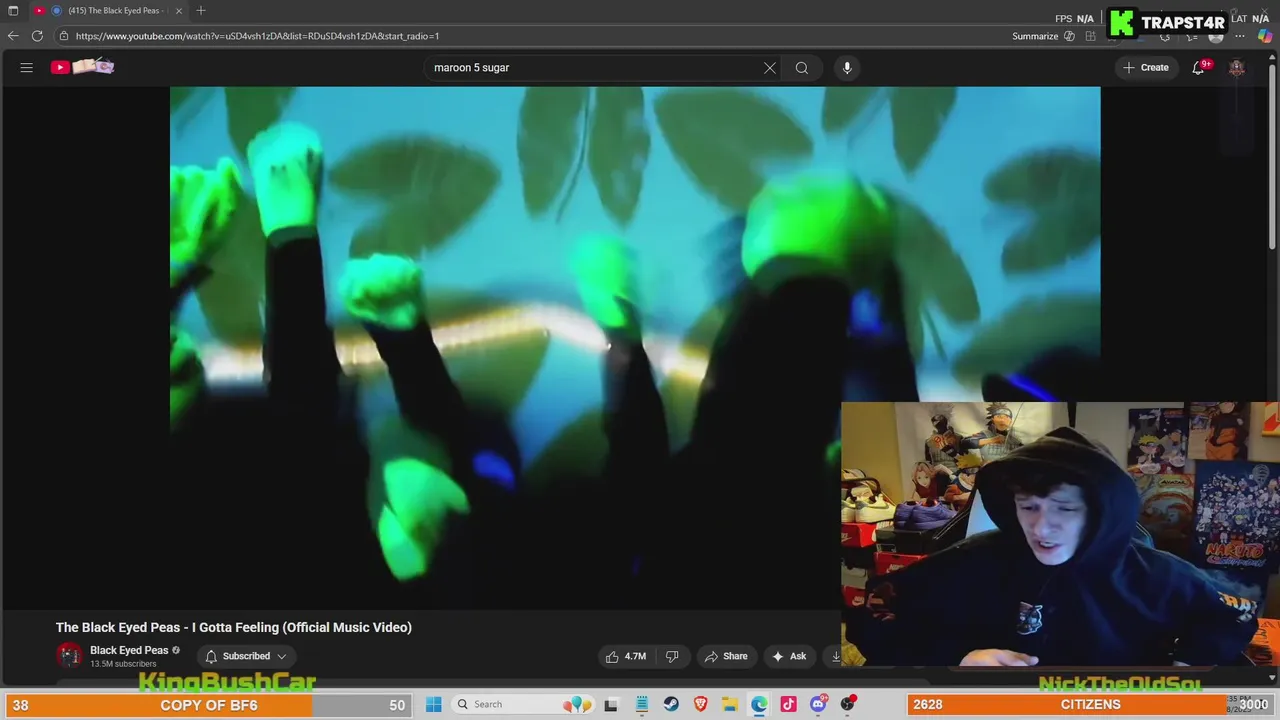Like the video with thumbs up
Viewport: 1280px width, 720px height.
coord(625,656)
